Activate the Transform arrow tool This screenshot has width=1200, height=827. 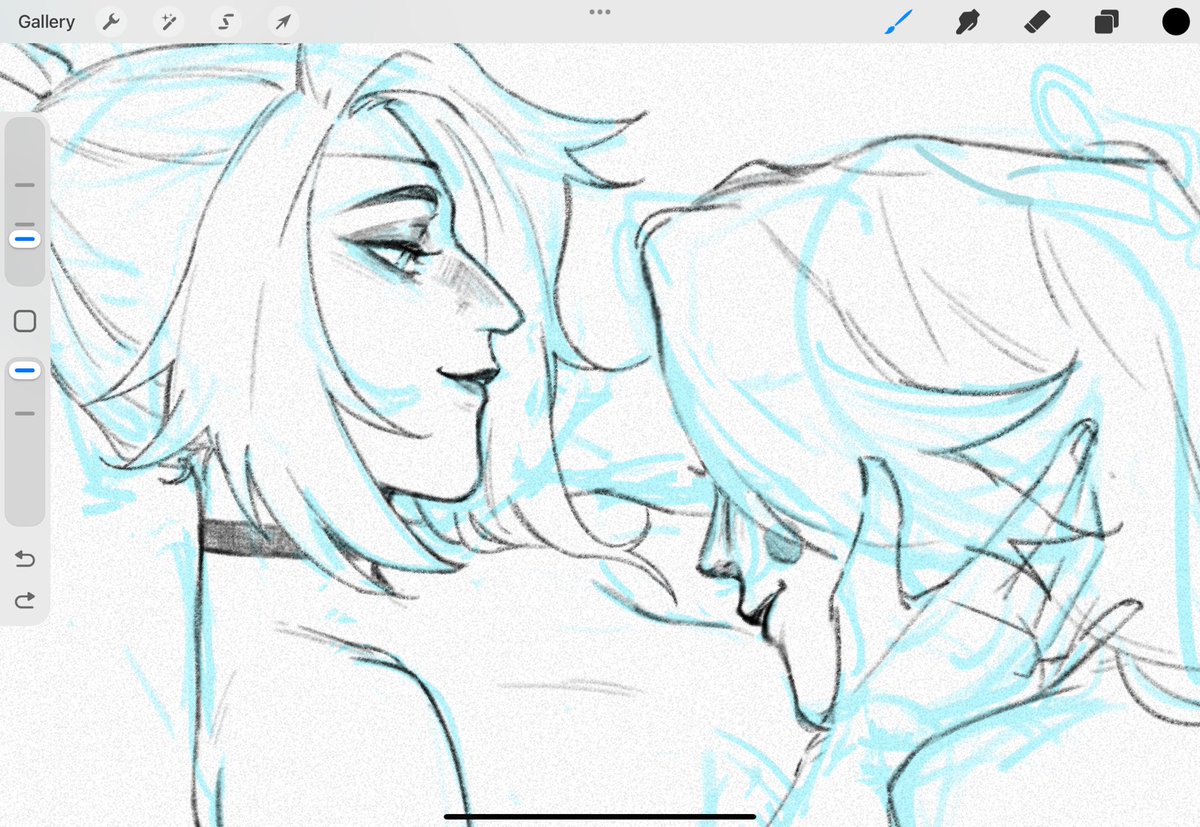tap(283, 21)
